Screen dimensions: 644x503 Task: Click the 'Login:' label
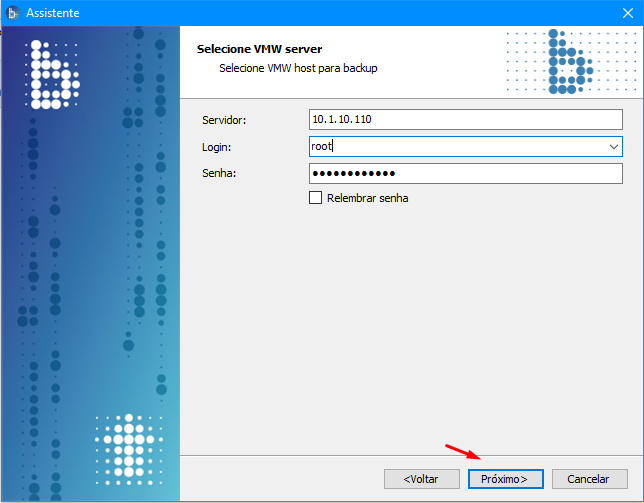click(x=216, y=147)
